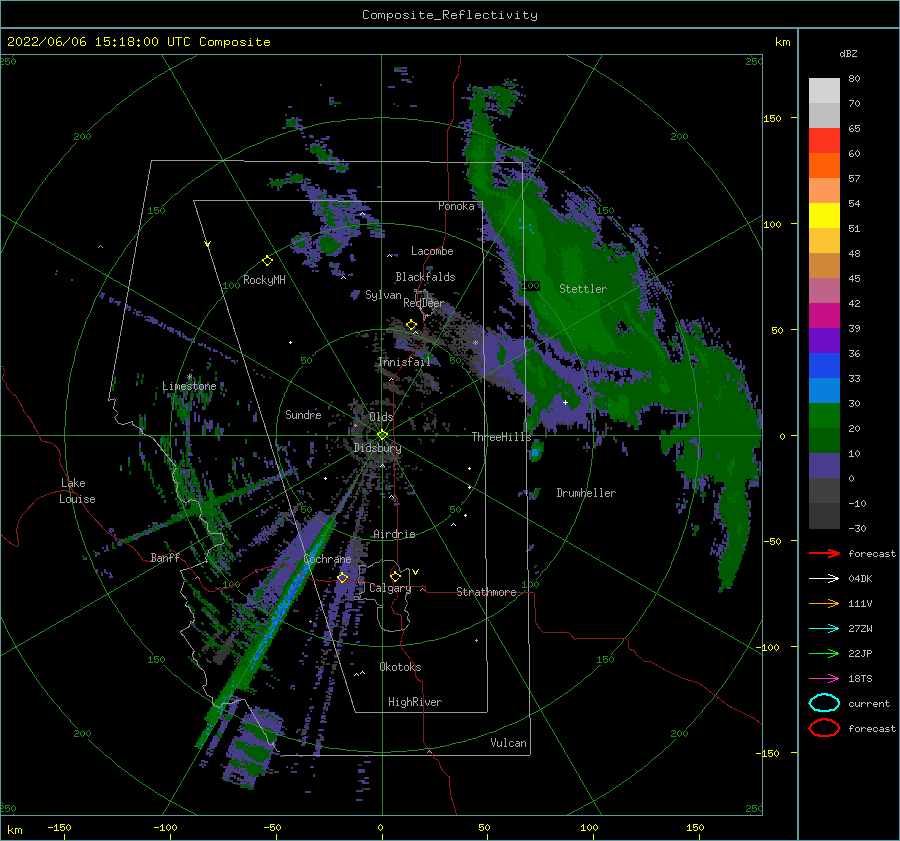Click the white asterisk above Limestone

(189, 377)
